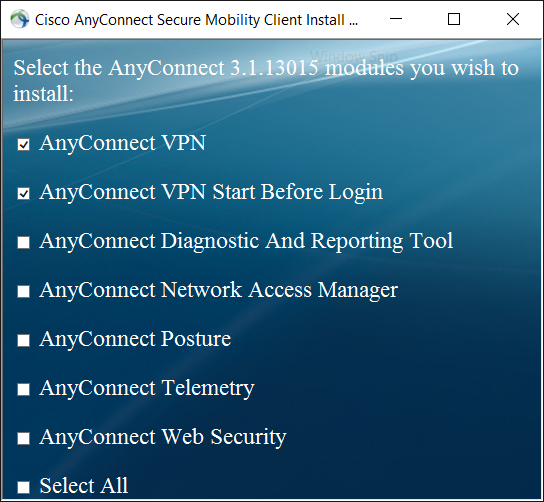
Task: Tick the Select All checkbox
Action: [24, 487]
